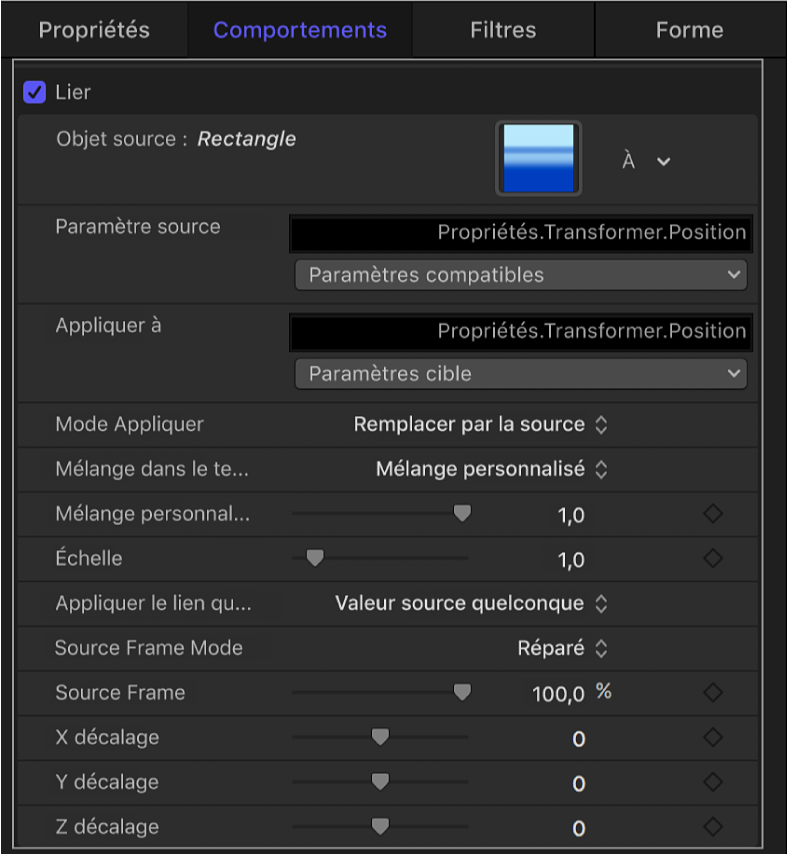Click the Source Frame keyframe diamond
The width and height of the screenshot is (787, 854).
click(712, 692)
